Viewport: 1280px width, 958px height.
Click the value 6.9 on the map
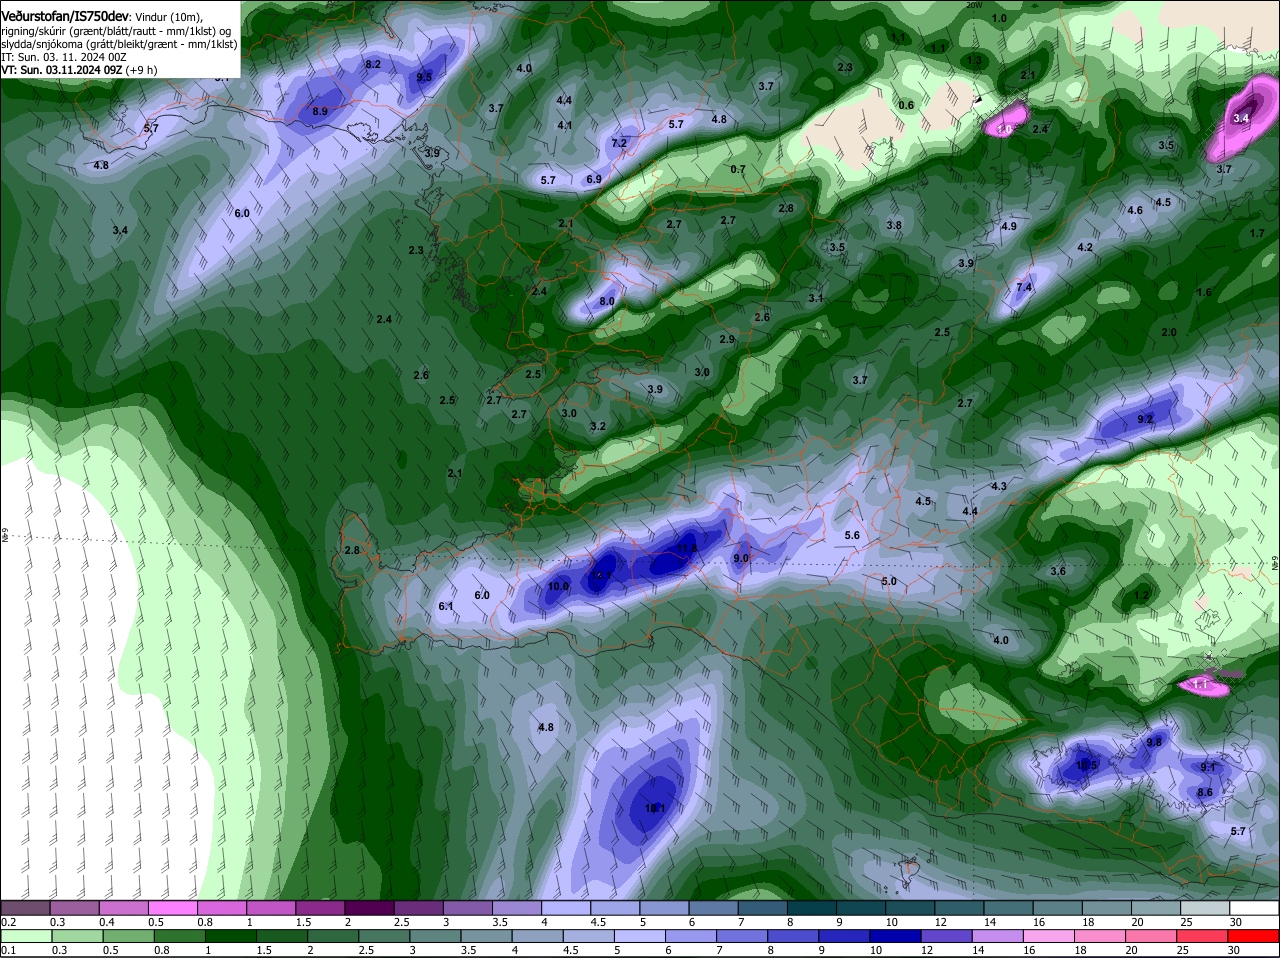(x=593, y=179)
